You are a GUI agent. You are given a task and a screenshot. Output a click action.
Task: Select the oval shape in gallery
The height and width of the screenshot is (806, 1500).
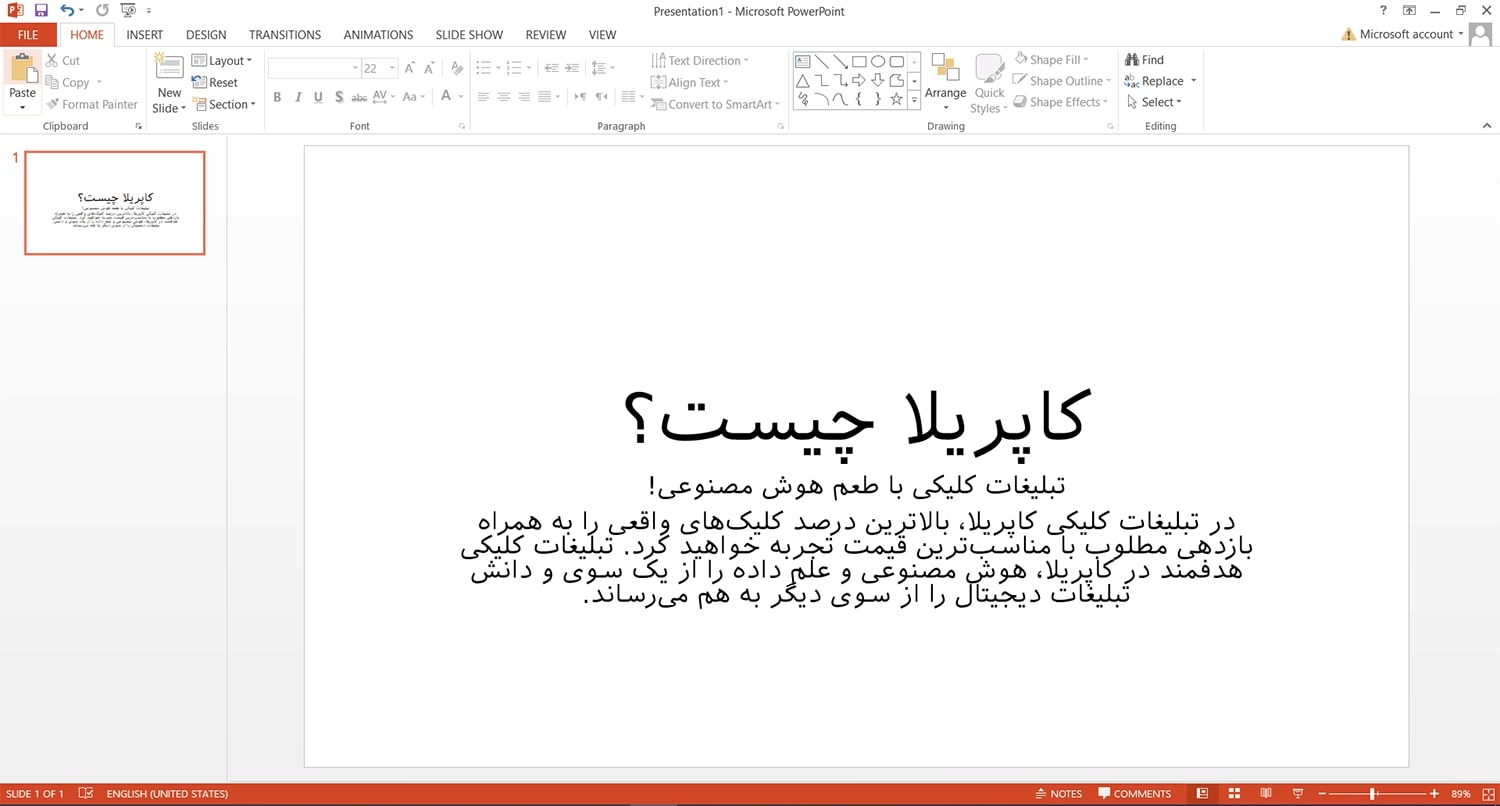878,61
